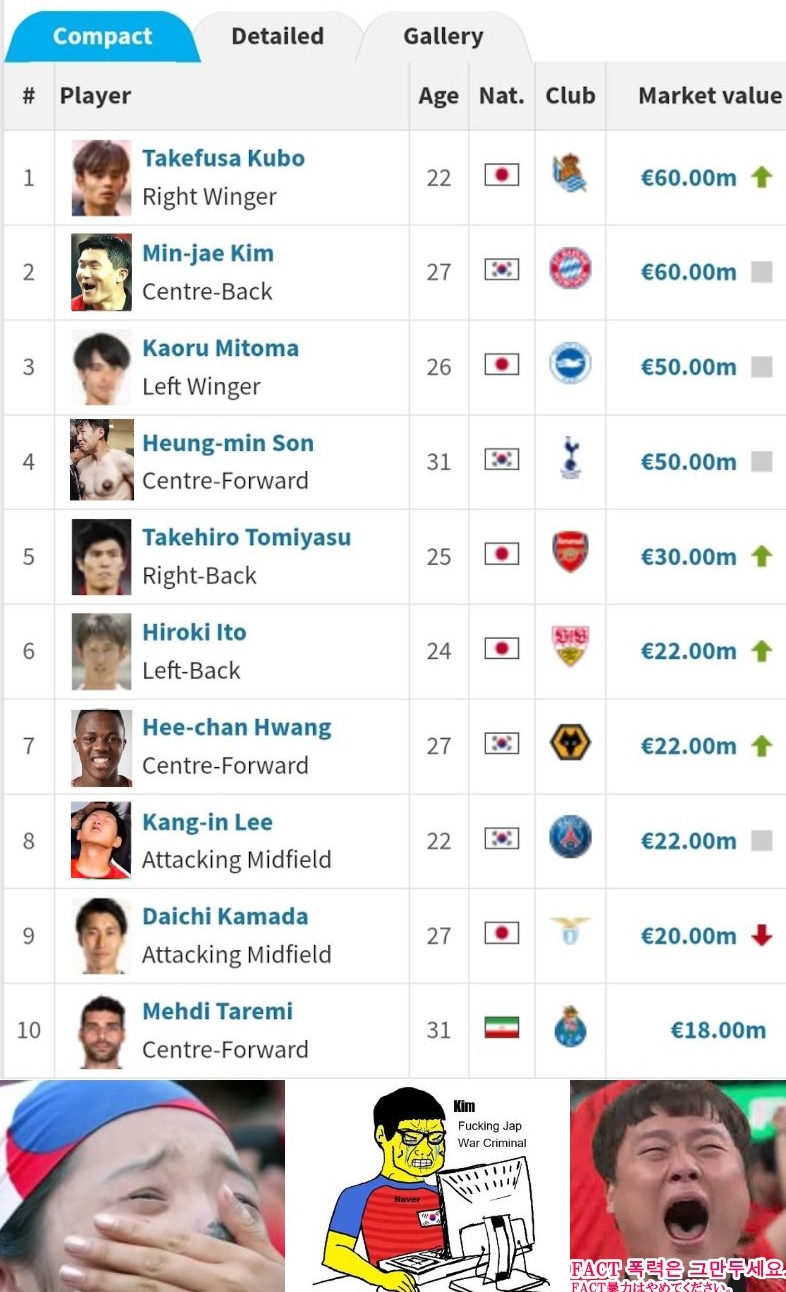Select the Brighton club crest icon
The image size is (786, 1292).
pos(570,364)
